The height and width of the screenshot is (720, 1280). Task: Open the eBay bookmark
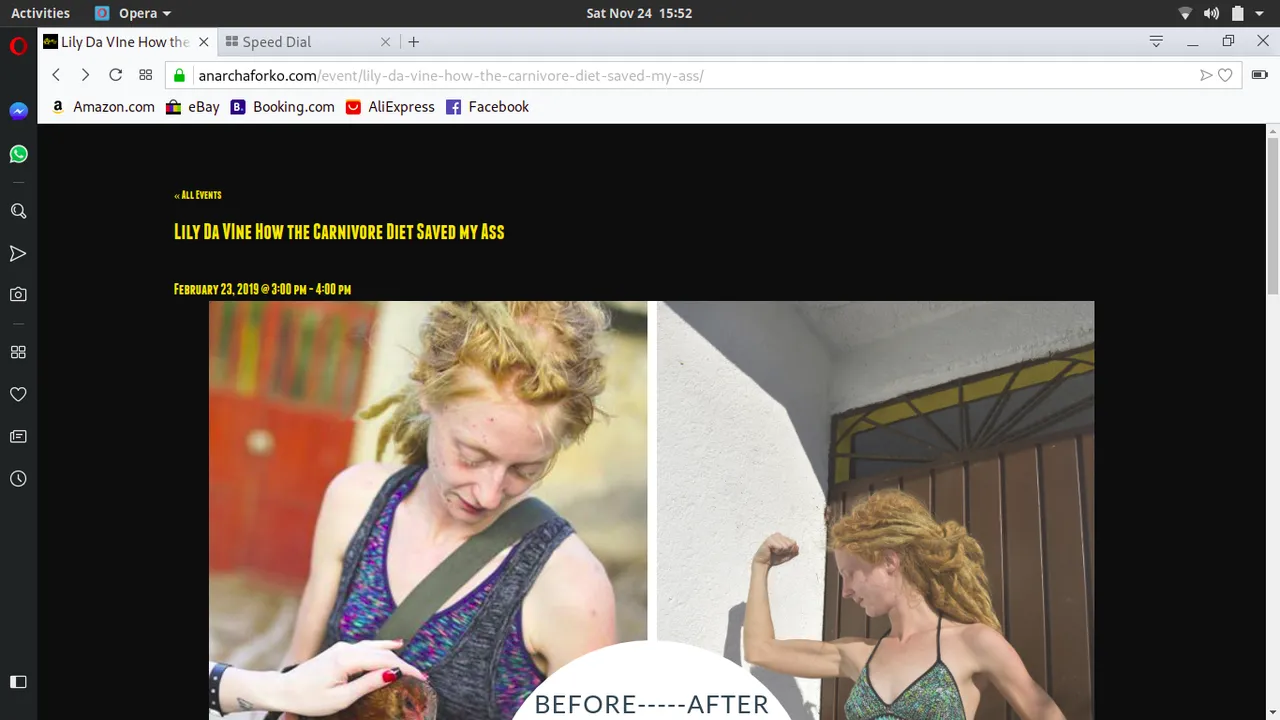coord(193,107)
